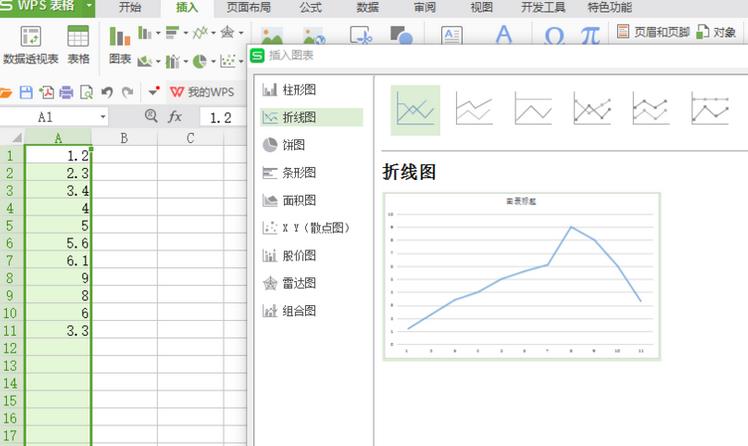Click cell A5 containing value 5
Viewport: 748px width, 446px height.
tap(58, 225)
